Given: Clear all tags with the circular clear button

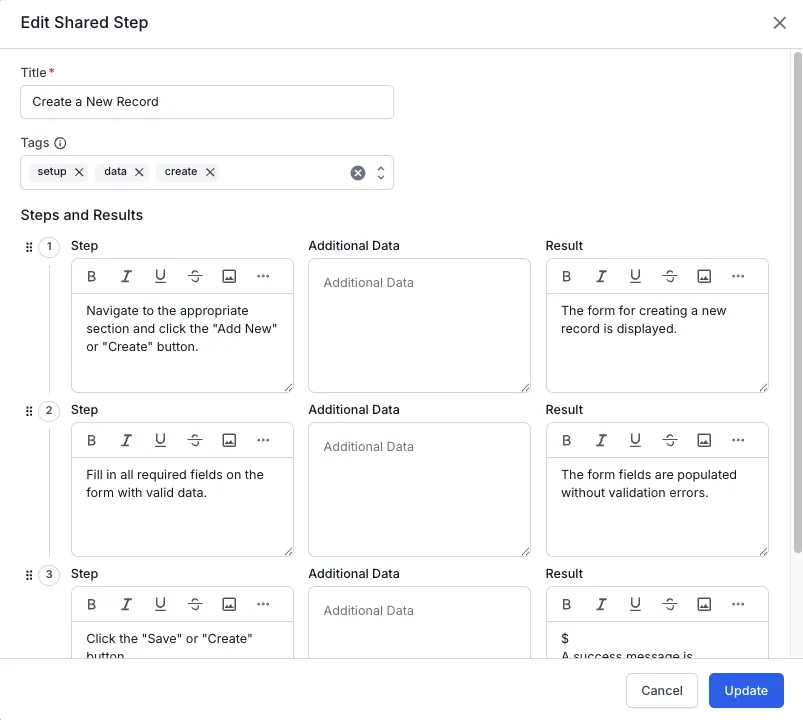Looking at the screenshot, I should pos(358,172).
